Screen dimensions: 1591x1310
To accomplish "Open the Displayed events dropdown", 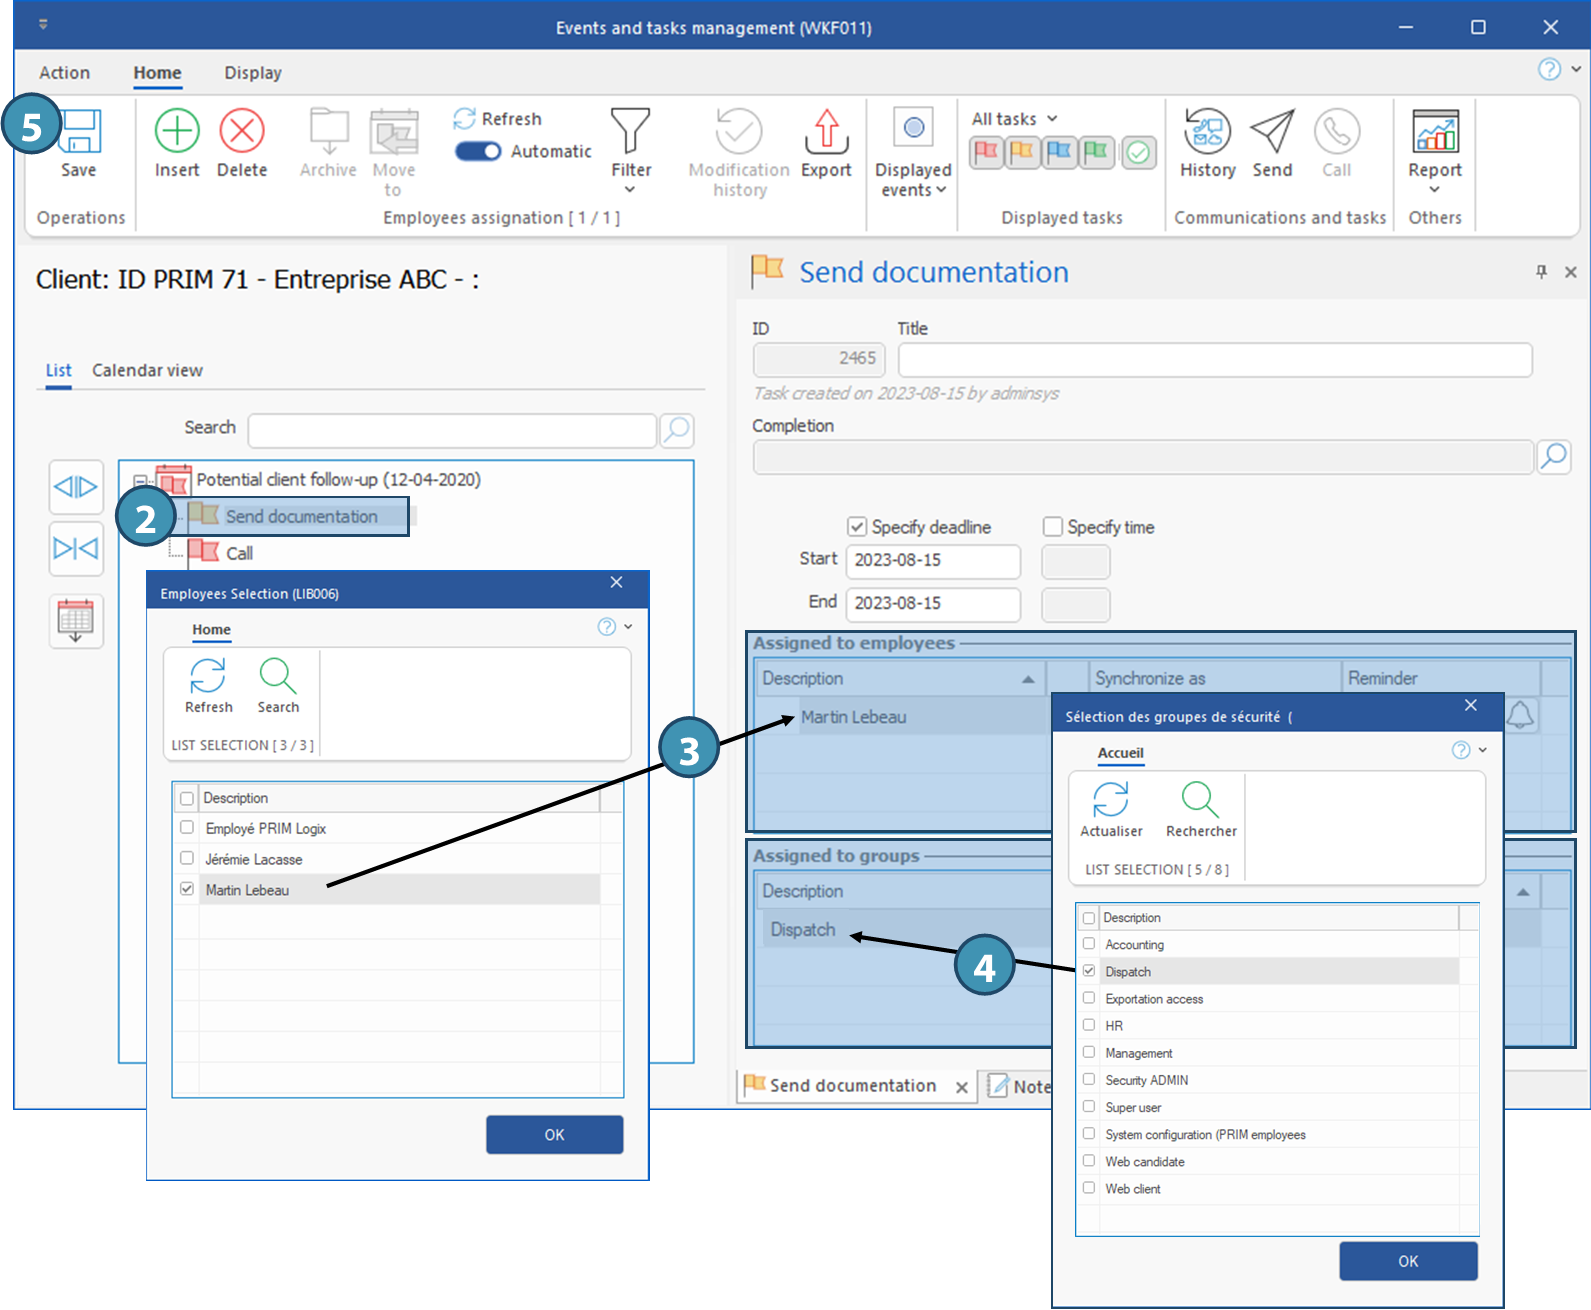I will click(913, 180).
